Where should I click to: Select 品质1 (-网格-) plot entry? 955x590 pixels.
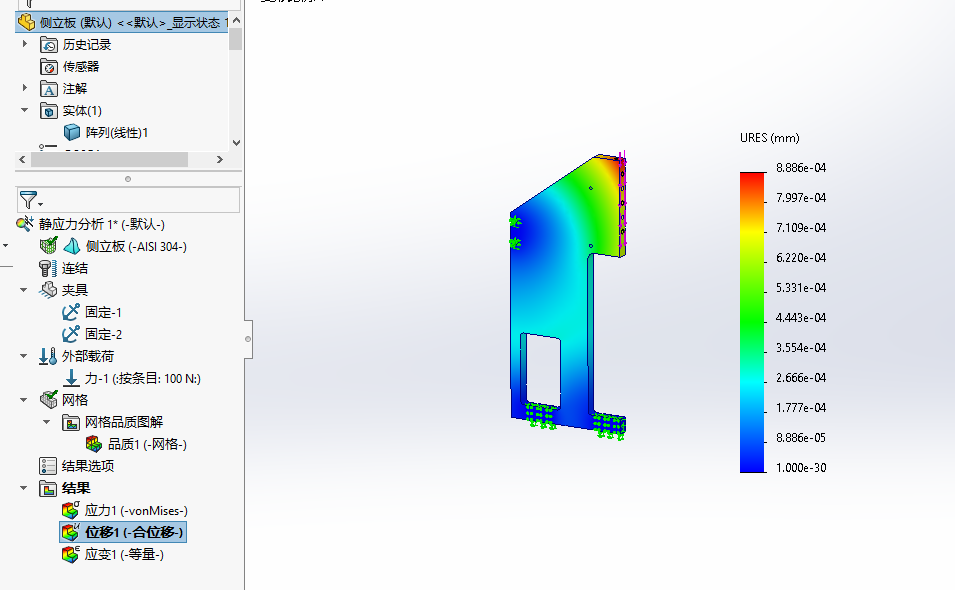147,444
